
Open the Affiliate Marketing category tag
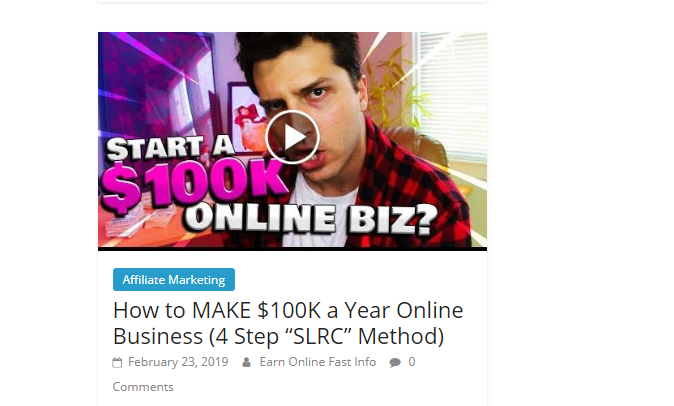tap(174, 280)
